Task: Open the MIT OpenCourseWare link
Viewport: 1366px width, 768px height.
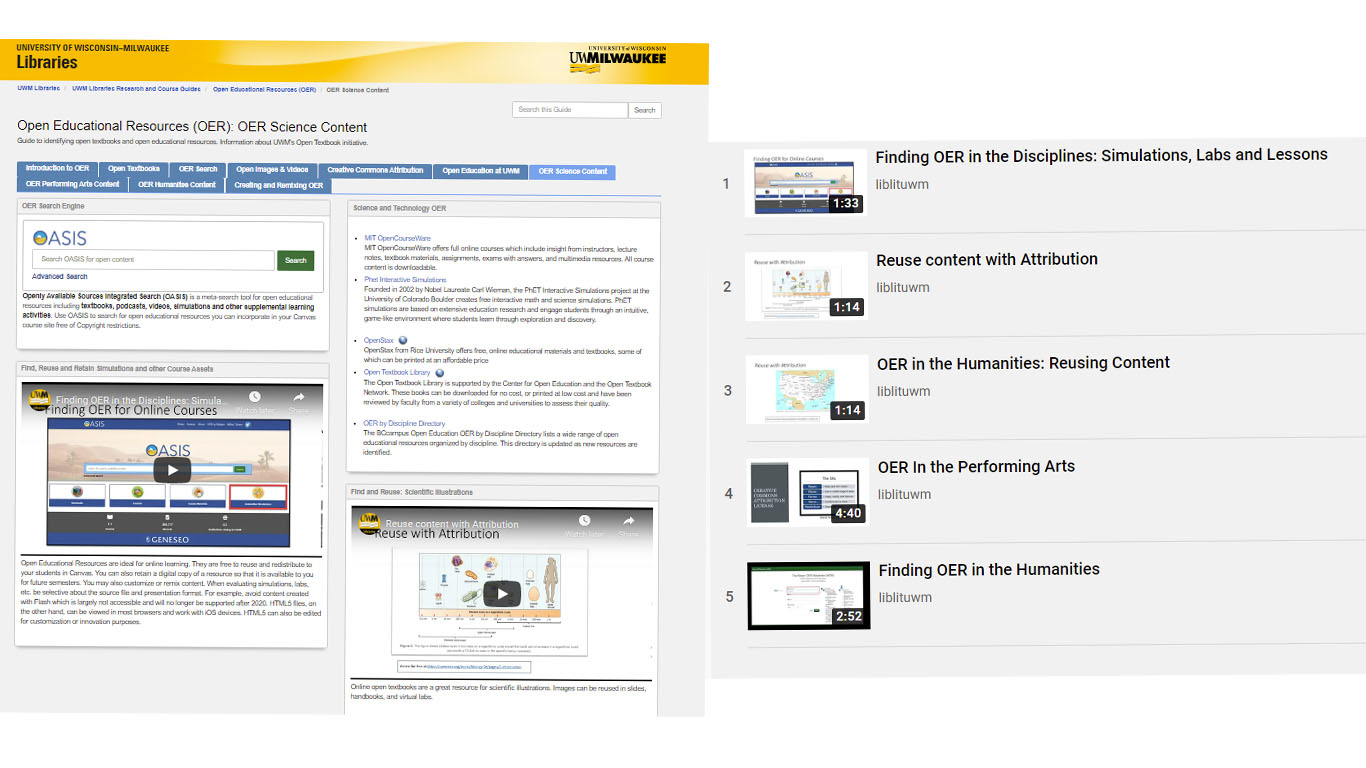Action: [x=398, y=239]
